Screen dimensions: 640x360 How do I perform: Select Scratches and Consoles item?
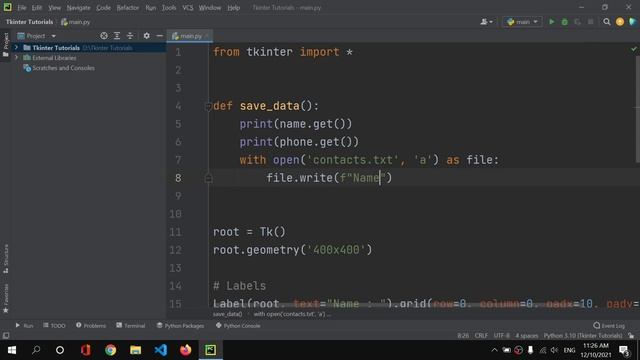pyautogui.click(x=63, y=68)
